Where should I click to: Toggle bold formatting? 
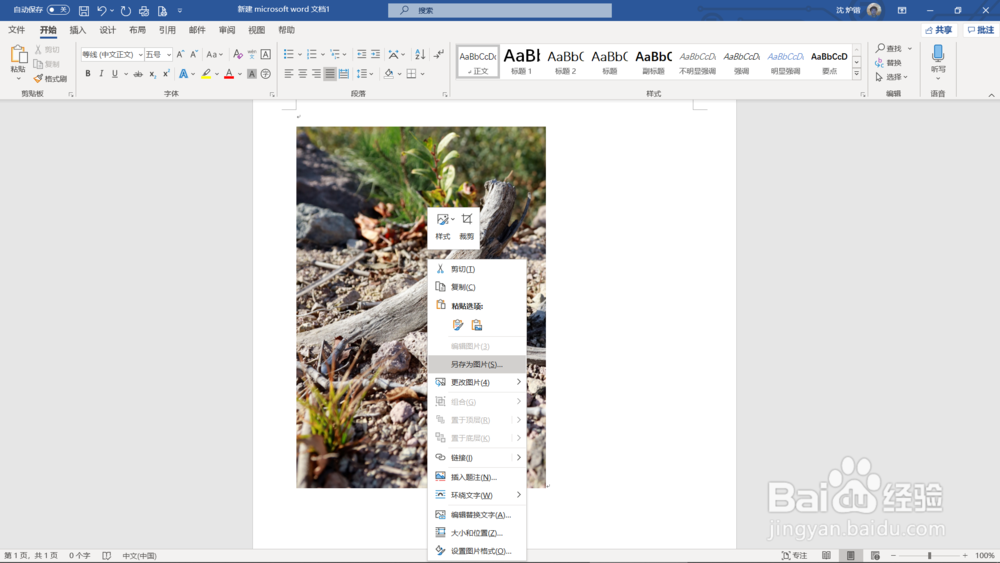point(87,74)
